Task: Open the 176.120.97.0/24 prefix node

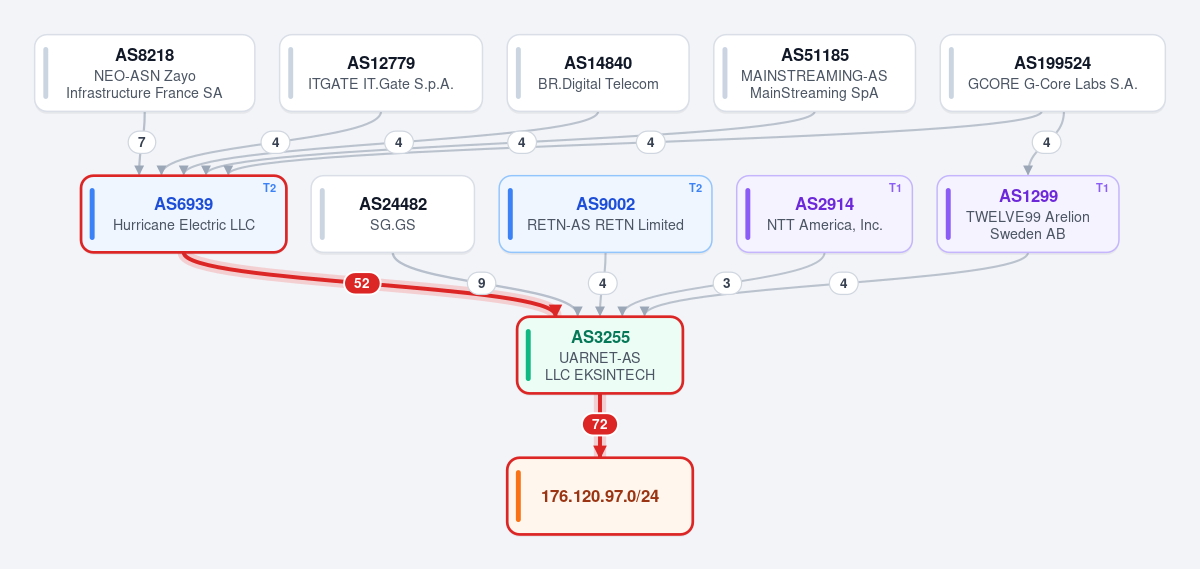Action: (600, 496)
